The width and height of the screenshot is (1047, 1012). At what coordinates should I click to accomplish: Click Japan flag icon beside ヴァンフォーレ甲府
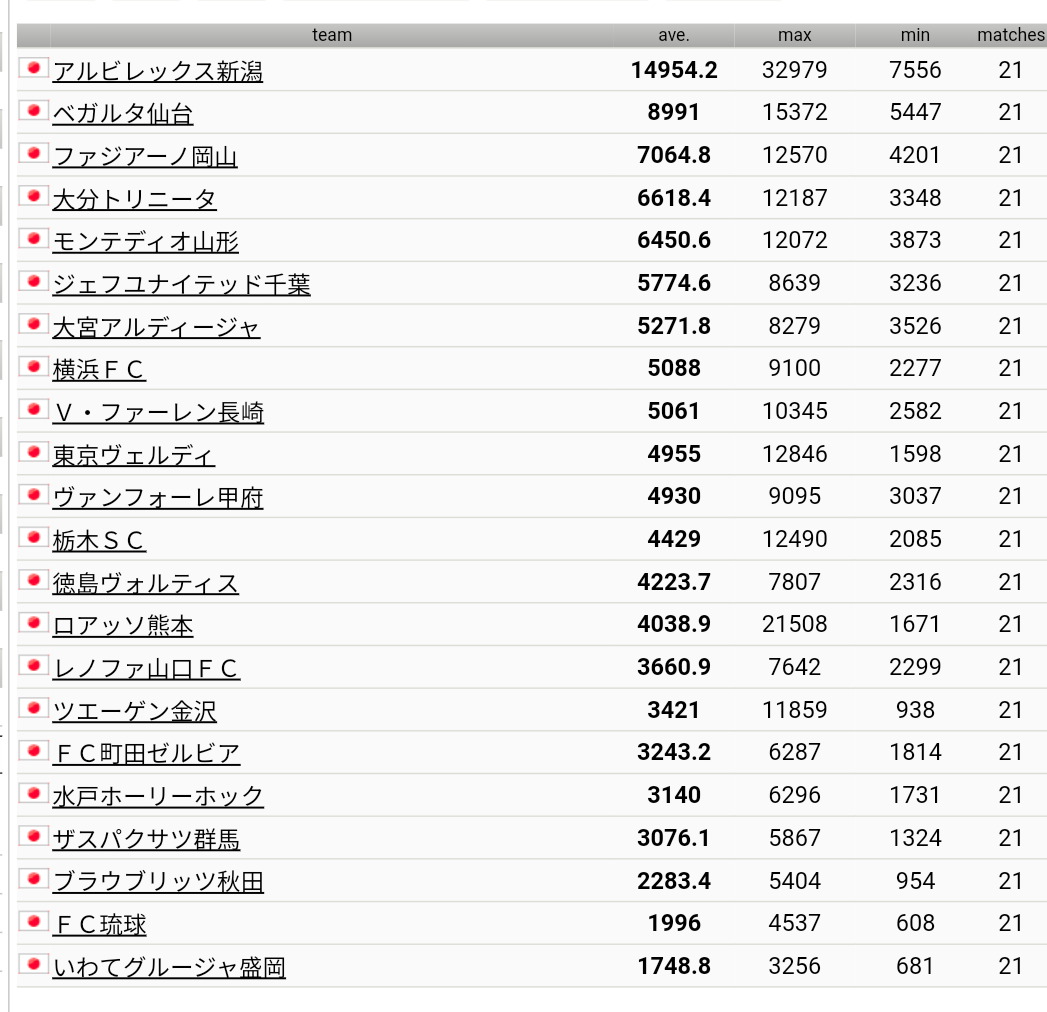pyautogui.click(x=33, y=494)
